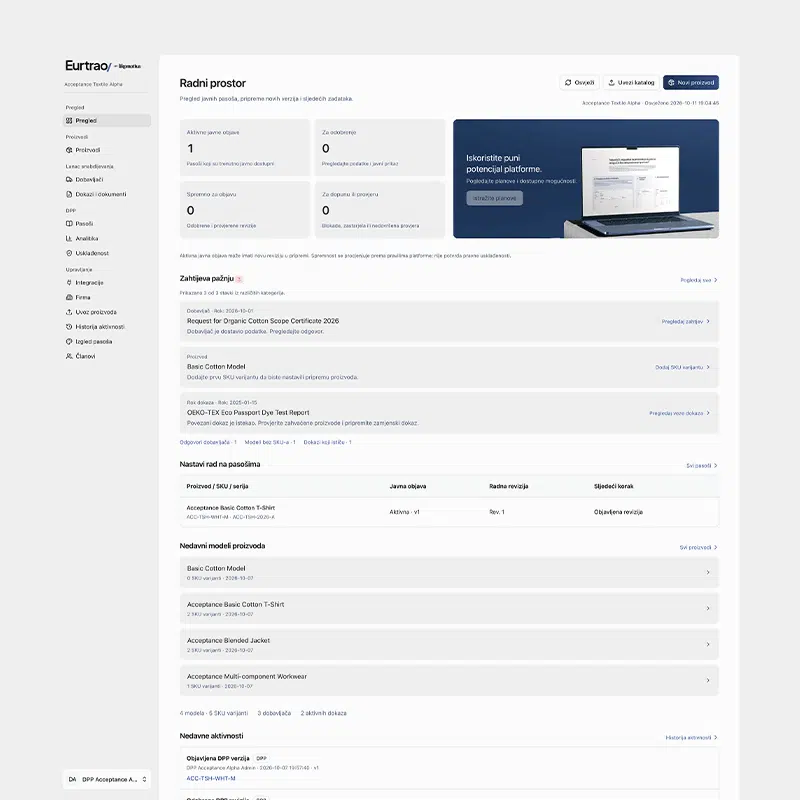Image resolution: width=800 pixels, height=800 pixels.
Task: Open Acceptance Basic Cotton T-Shirt passport row
Action: (x=449, y=512)
